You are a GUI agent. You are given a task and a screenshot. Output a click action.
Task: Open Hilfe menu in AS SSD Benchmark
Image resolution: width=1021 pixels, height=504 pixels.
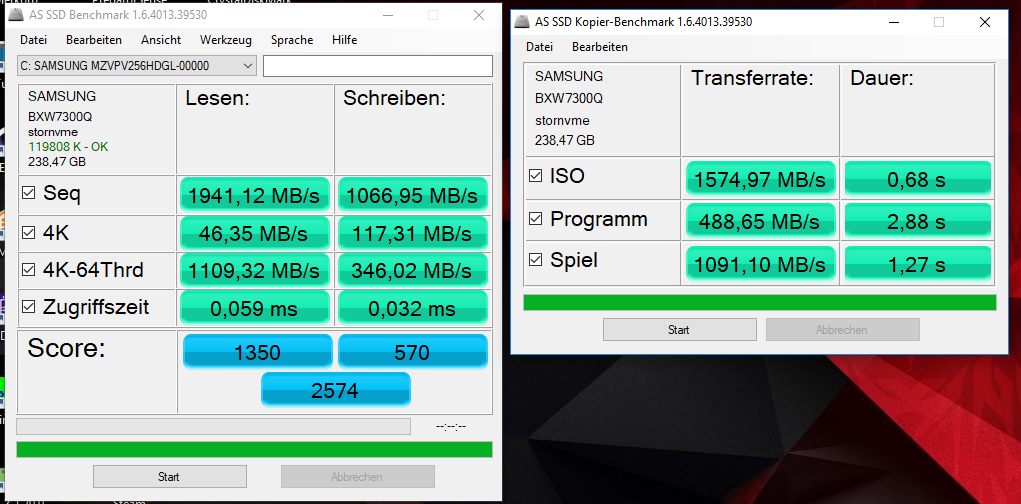(344, 40)
